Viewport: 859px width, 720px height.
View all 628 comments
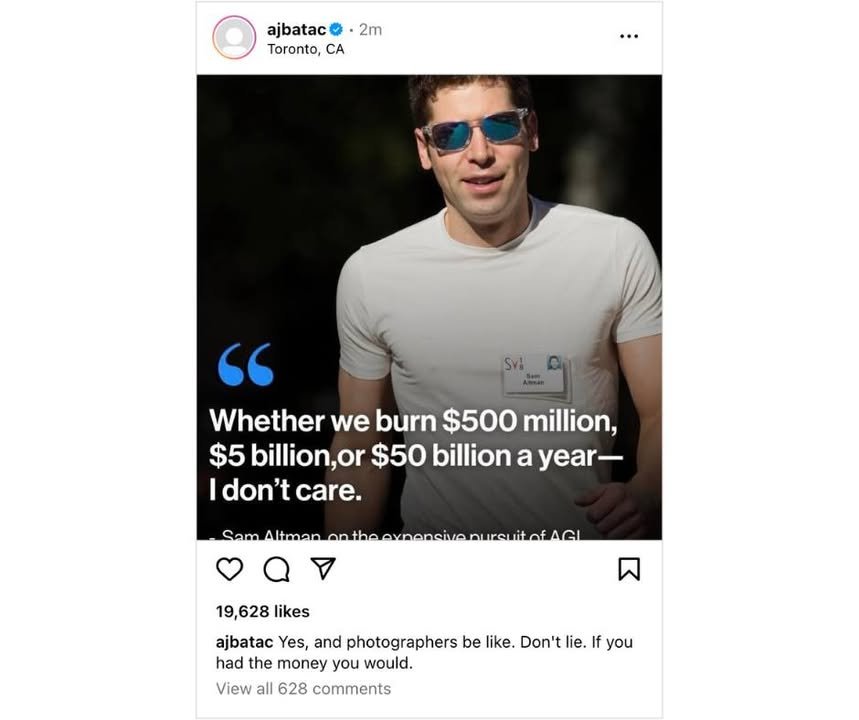coord(303,688)
